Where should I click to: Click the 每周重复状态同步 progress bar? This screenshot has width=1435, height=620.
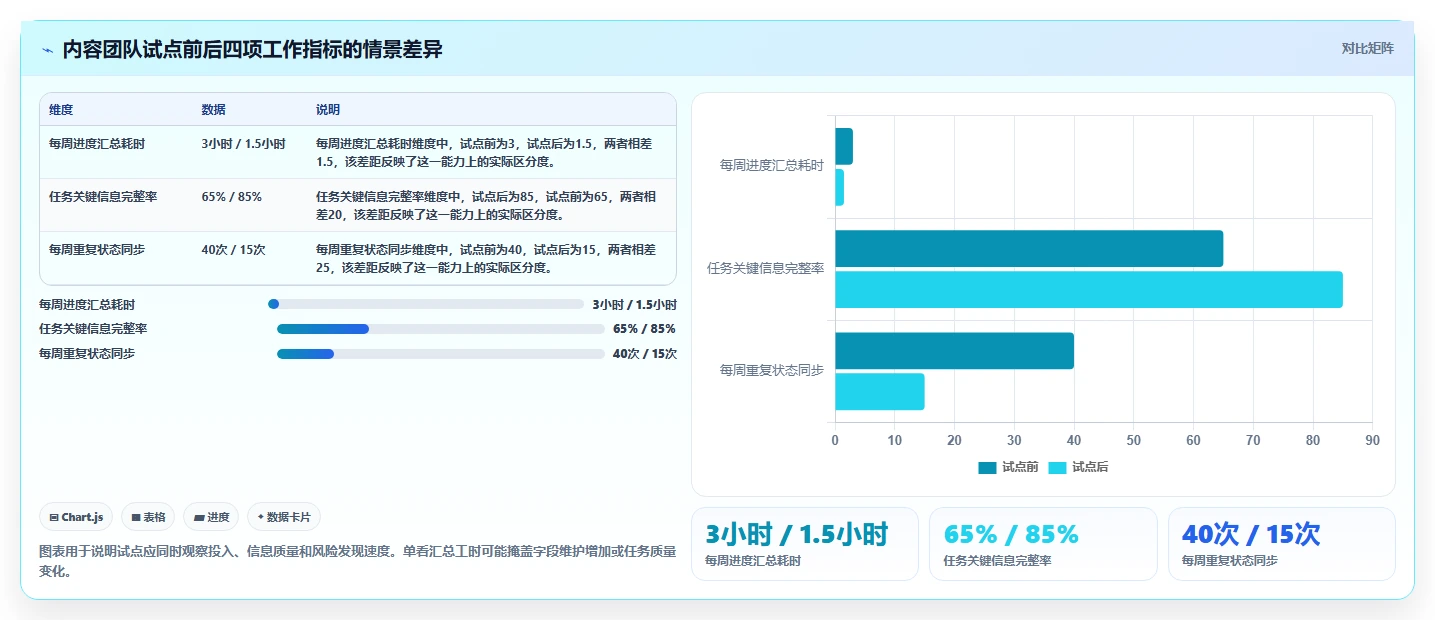tap(441, 354)
